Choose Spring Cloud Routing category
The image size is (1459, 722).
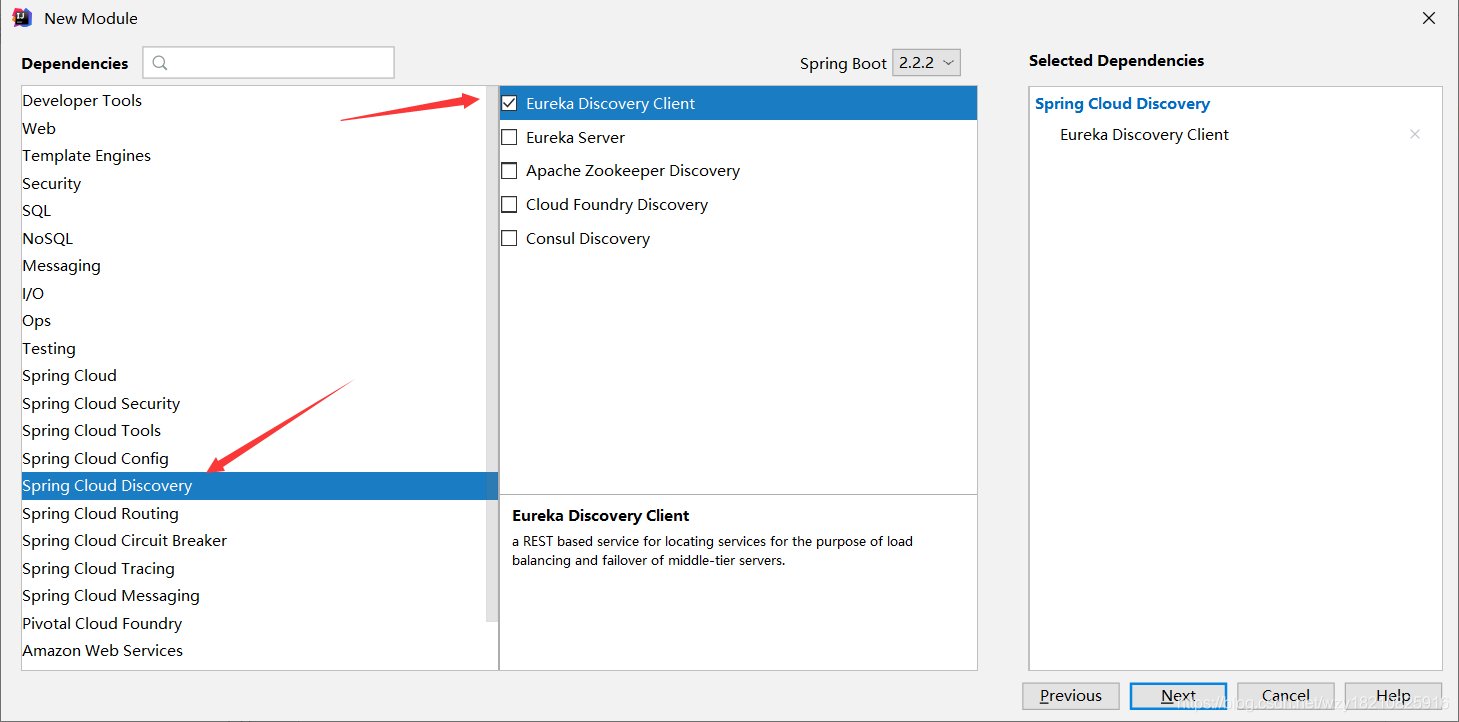click(x=254, y=513)
